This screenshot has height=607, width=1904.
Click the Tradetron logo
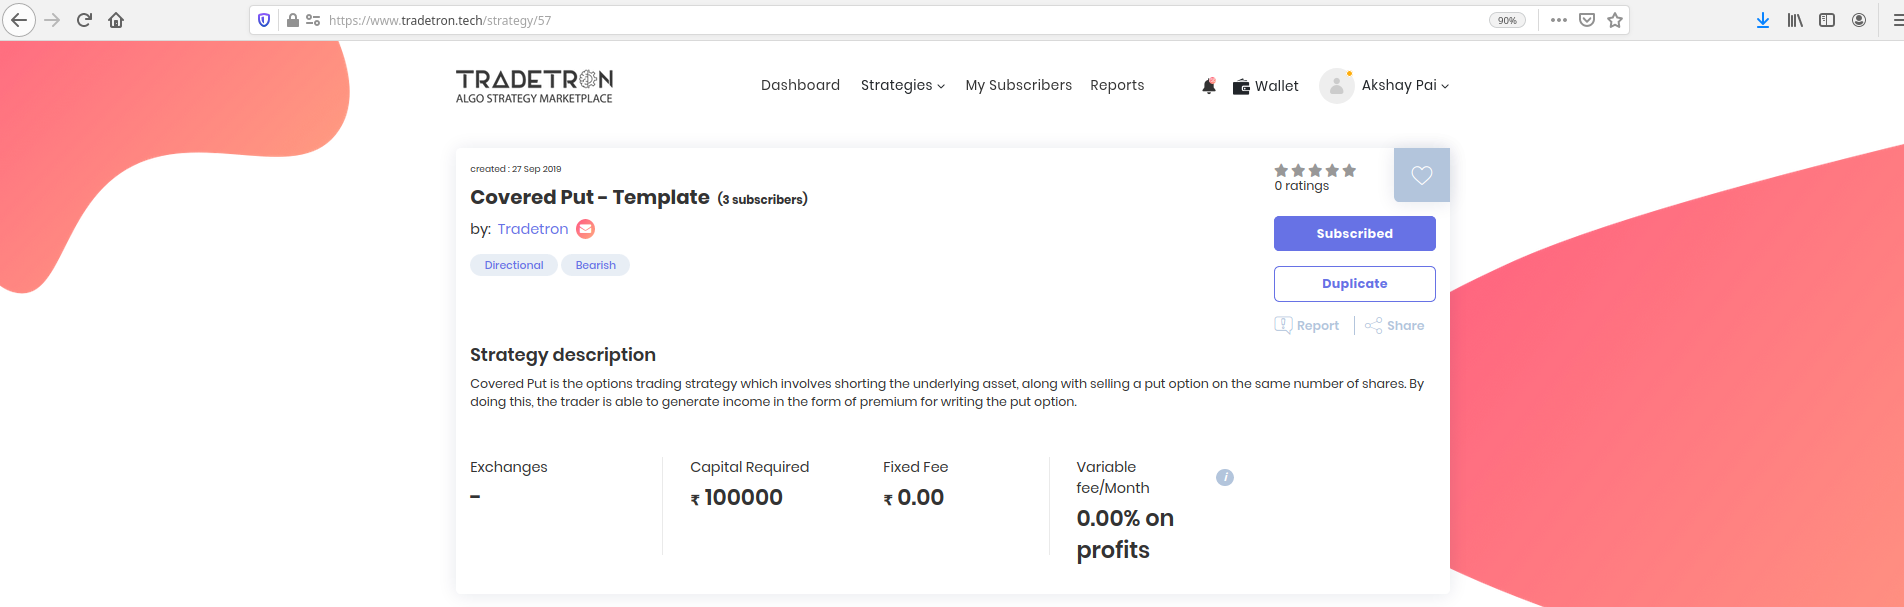534,86
